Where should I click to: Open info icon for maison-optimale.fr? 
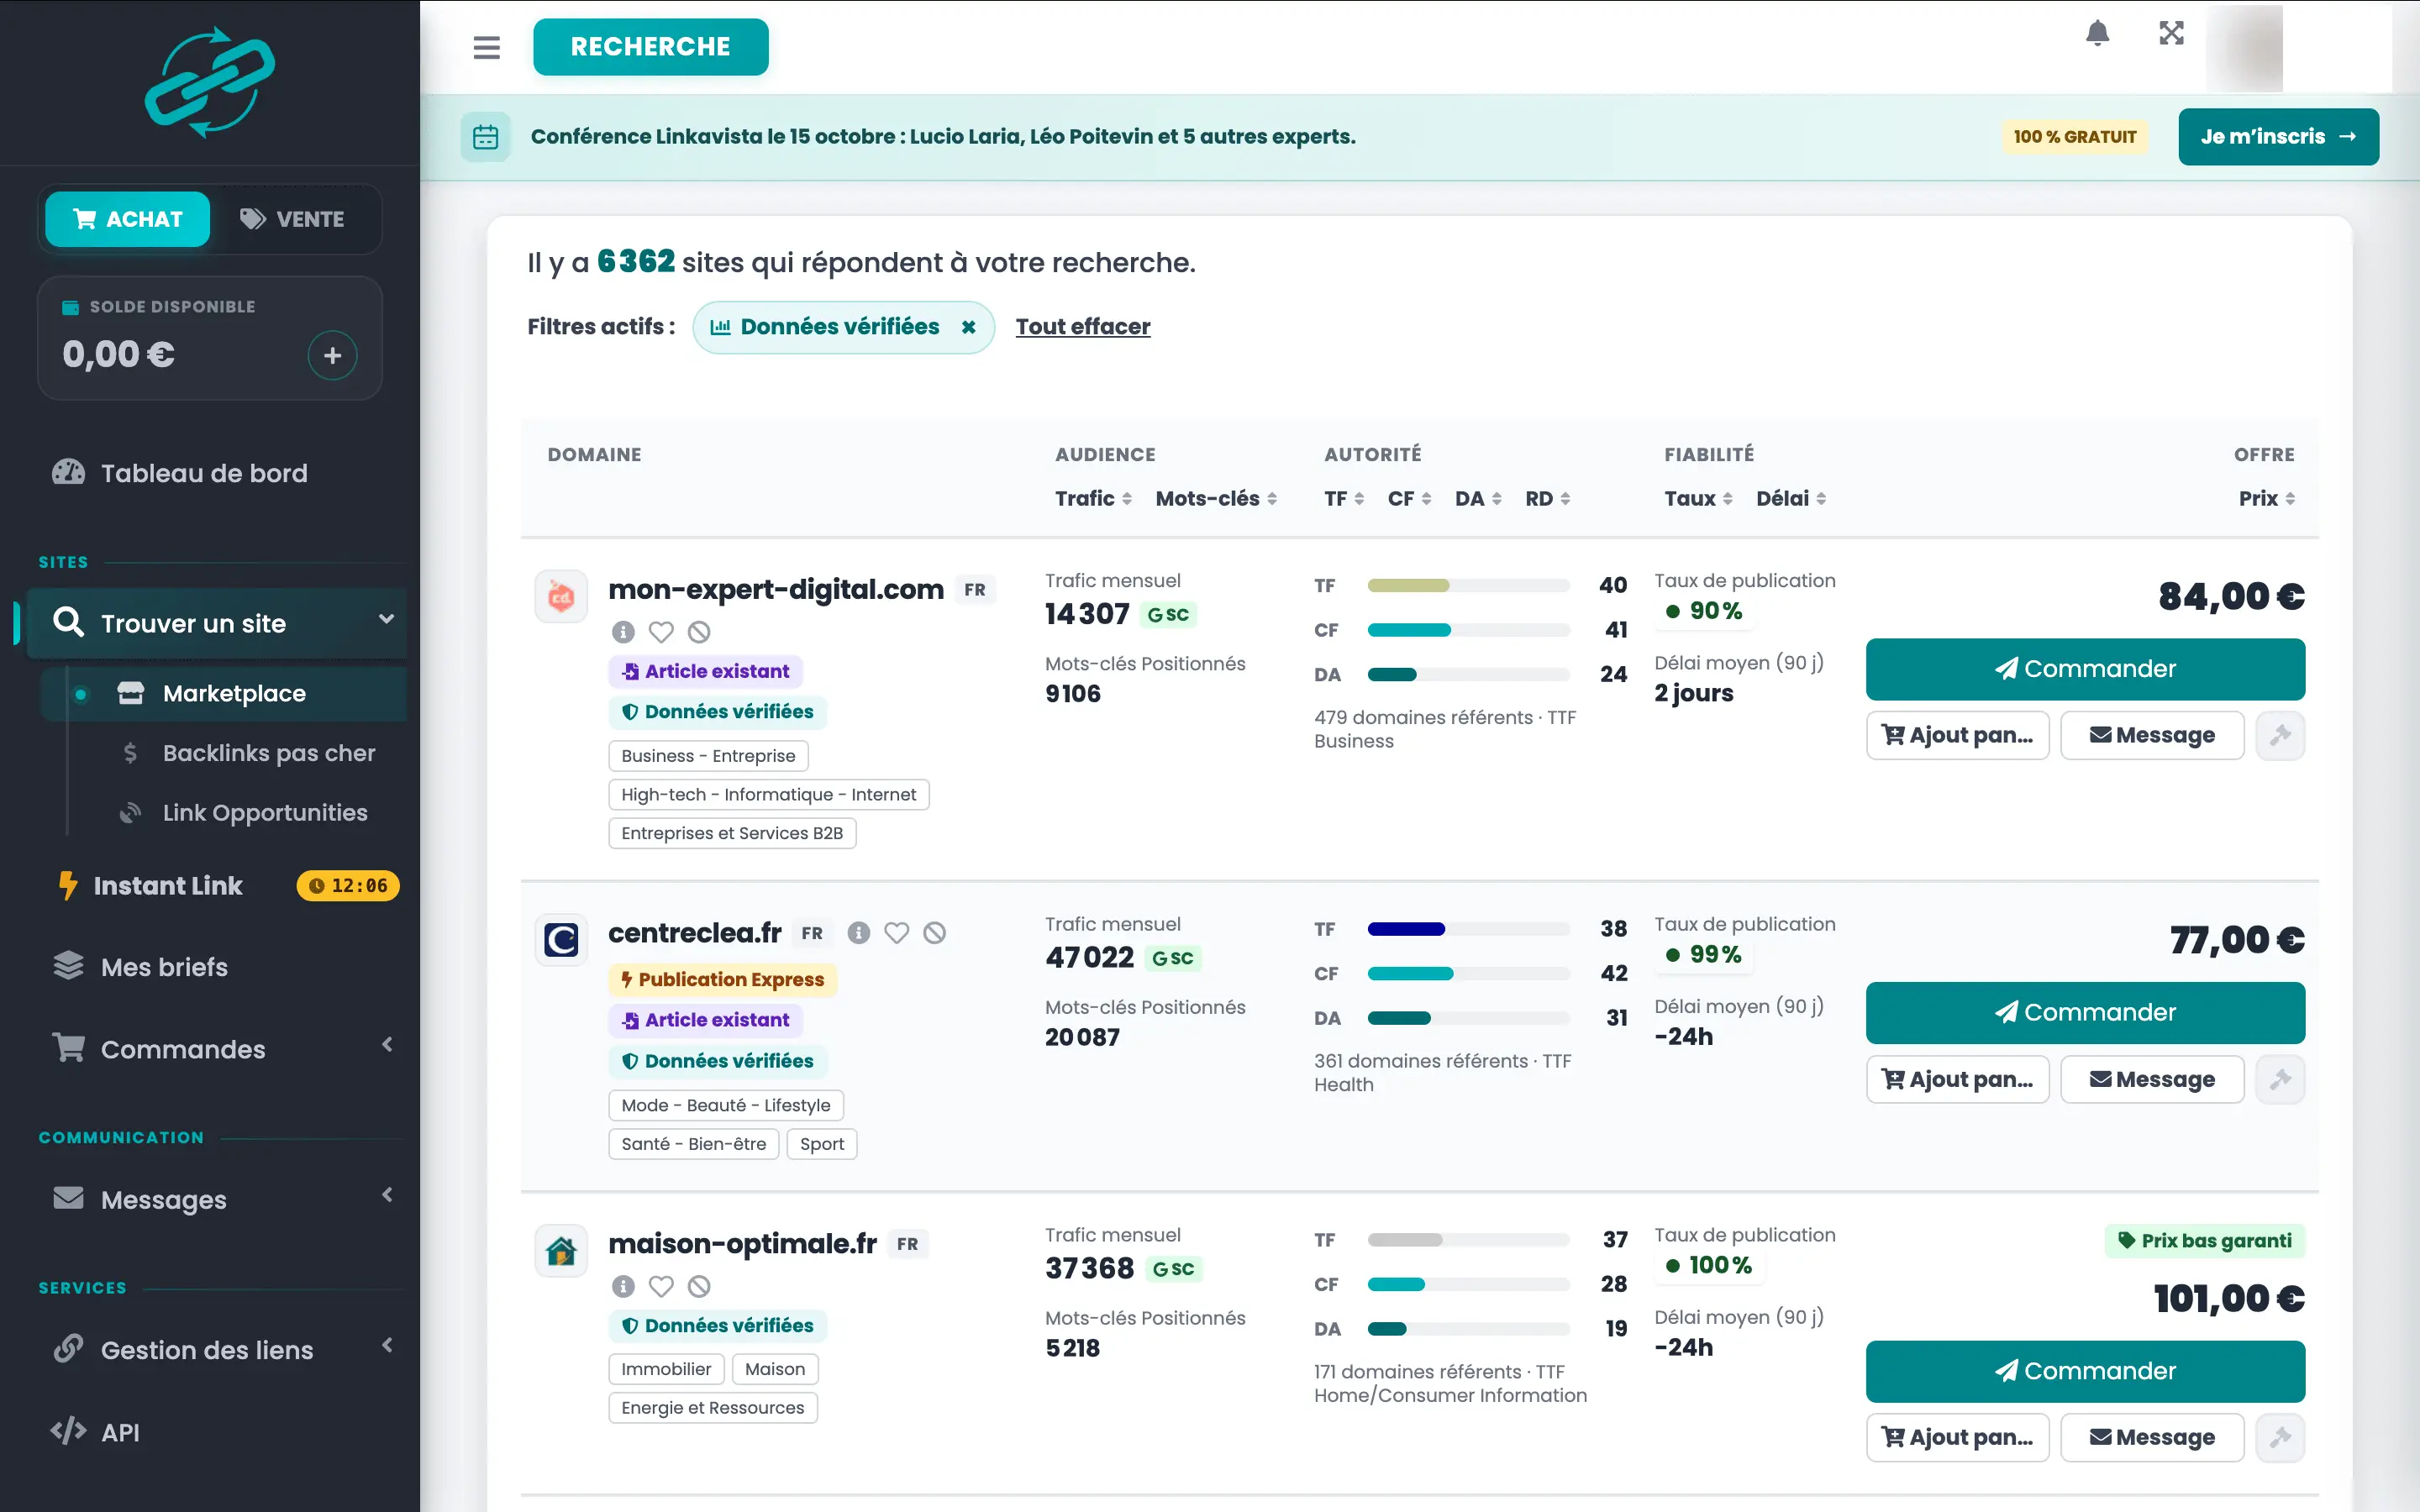tap(623, 1286)
